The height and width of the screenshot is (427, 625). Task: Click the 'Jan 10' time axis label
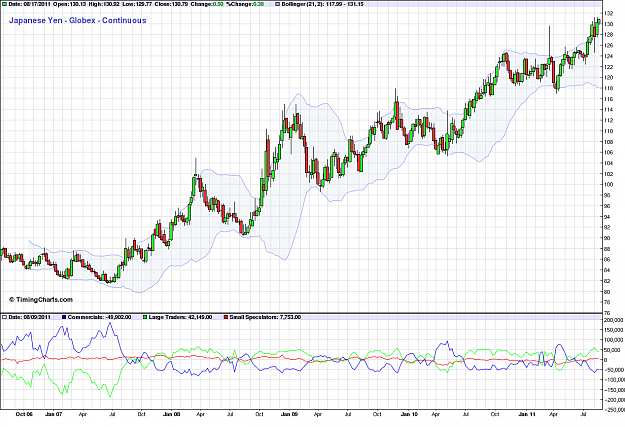[409, 414]
